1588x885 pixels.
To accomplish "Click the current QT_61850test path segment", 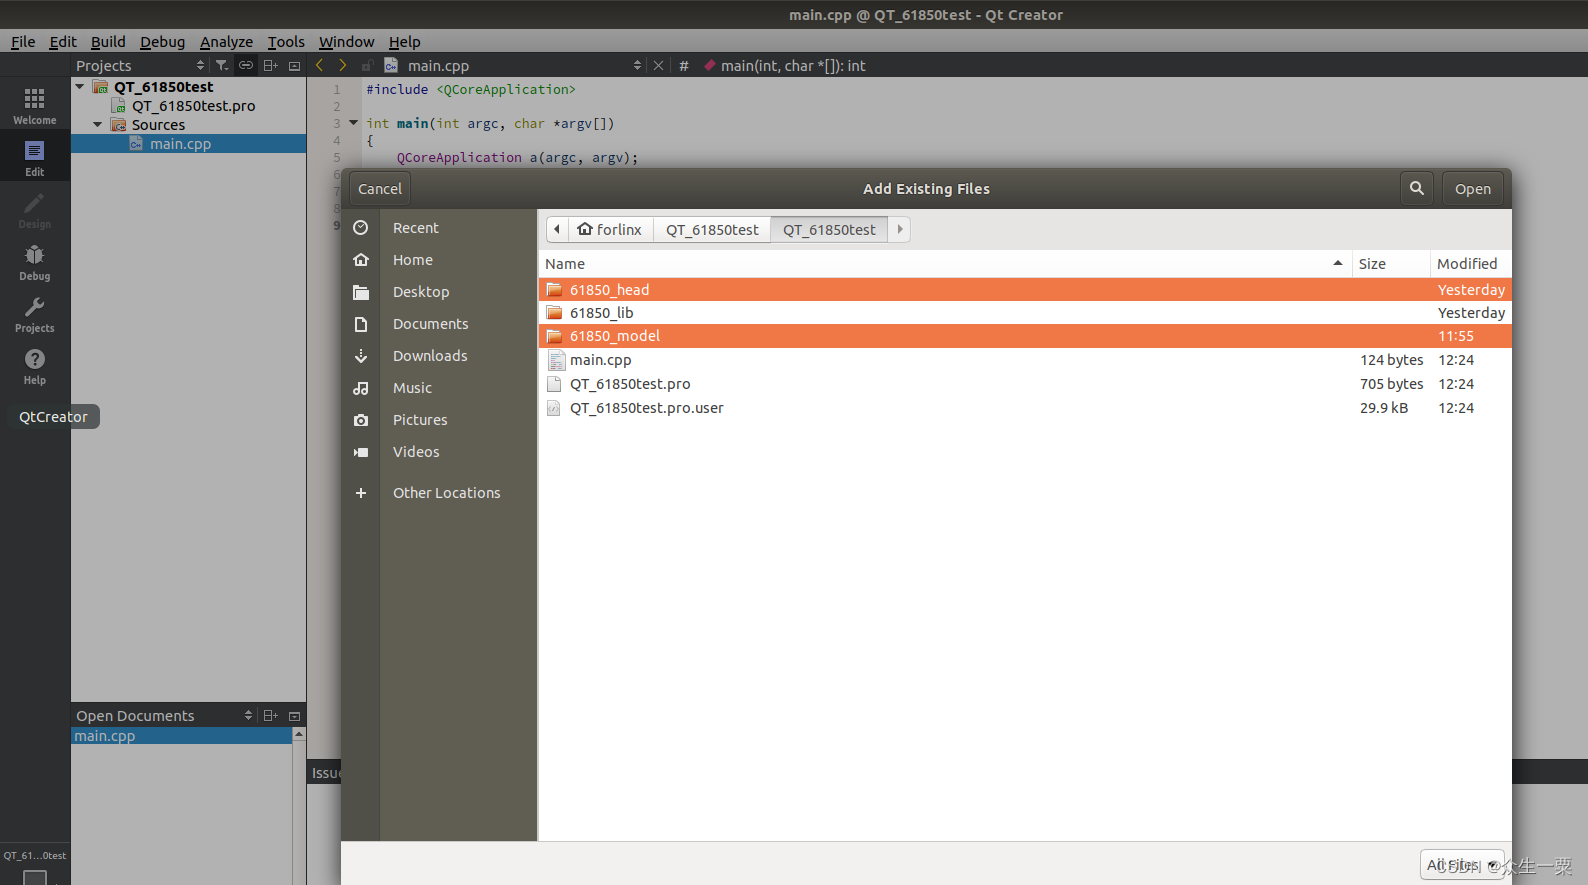I will point(829,229).
